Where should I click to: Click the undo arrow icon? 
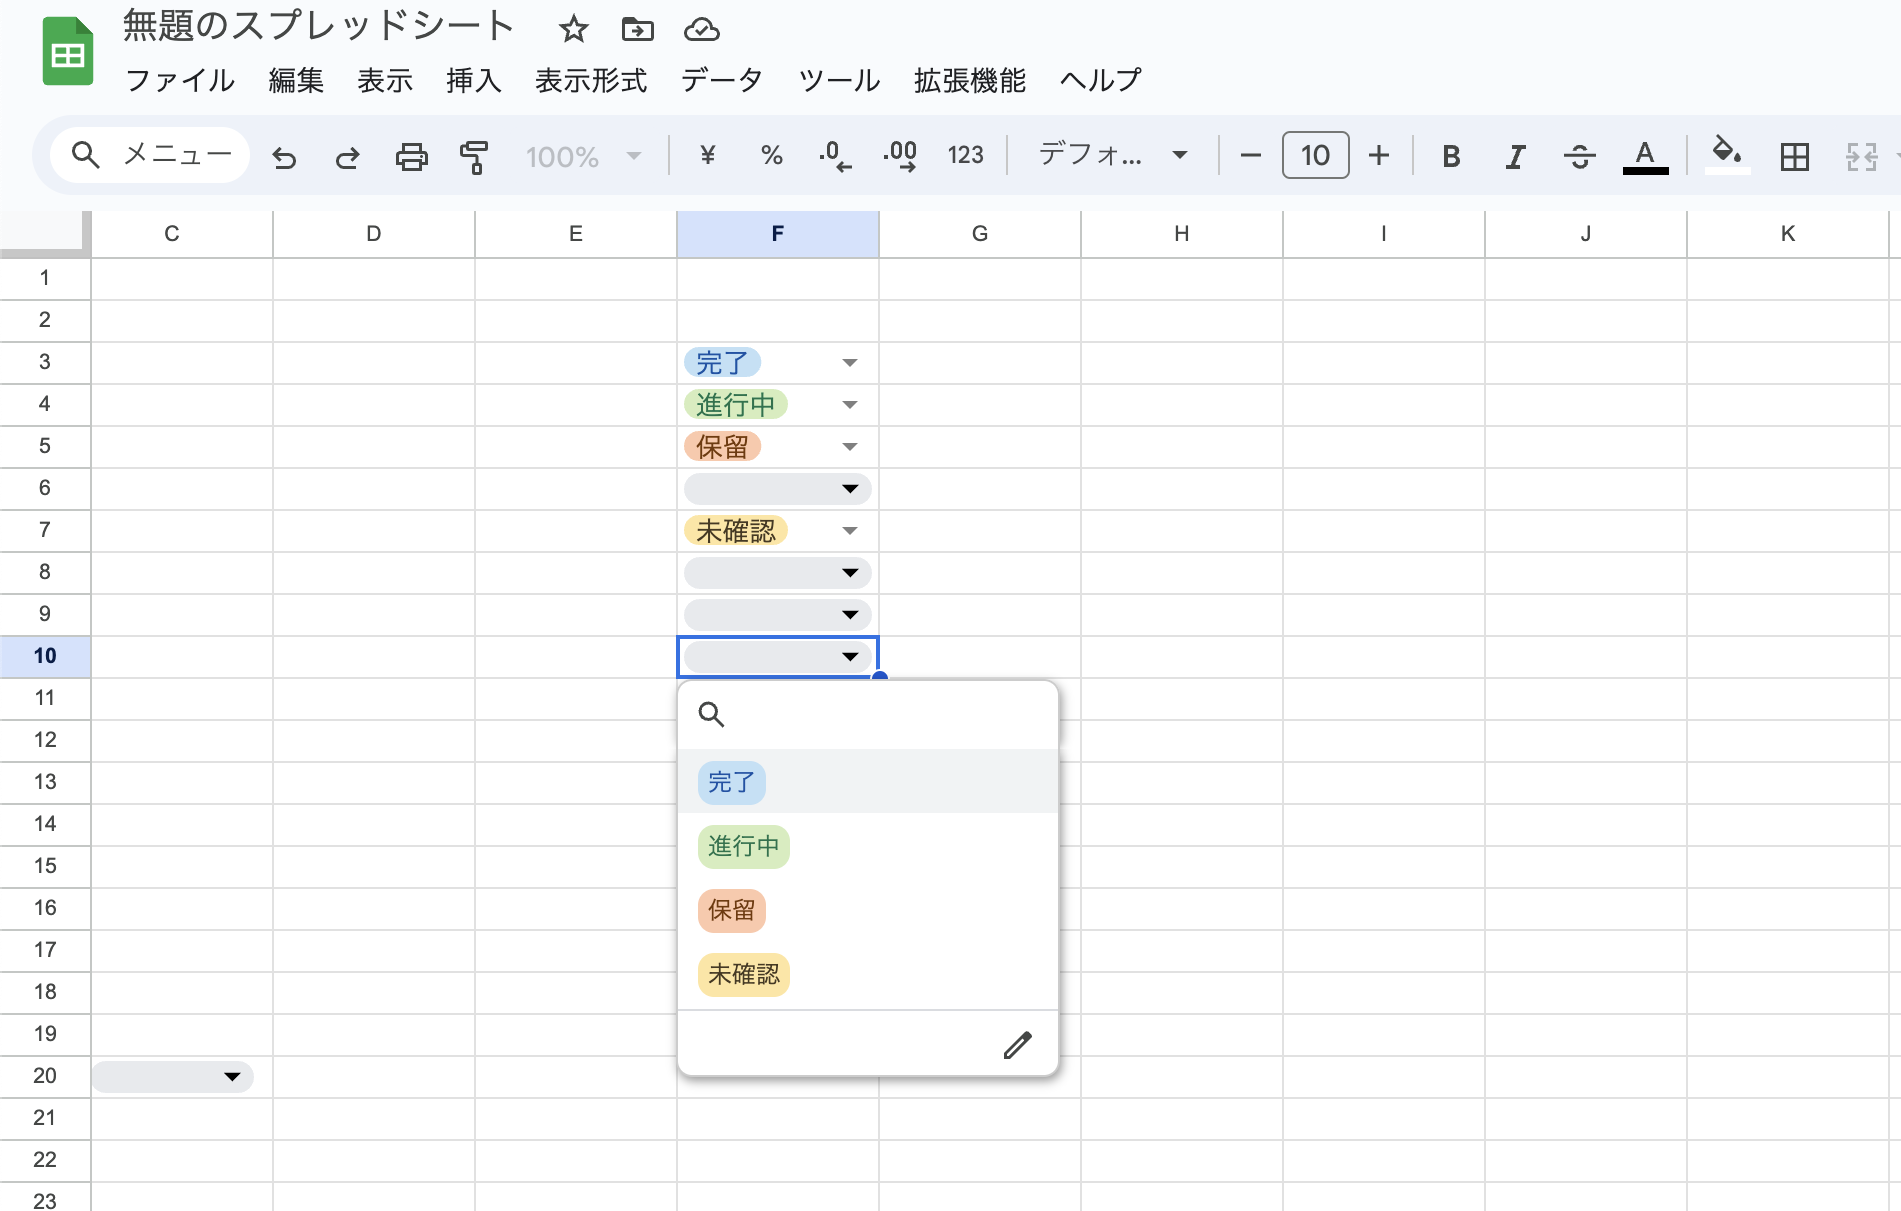coord(285,157)
